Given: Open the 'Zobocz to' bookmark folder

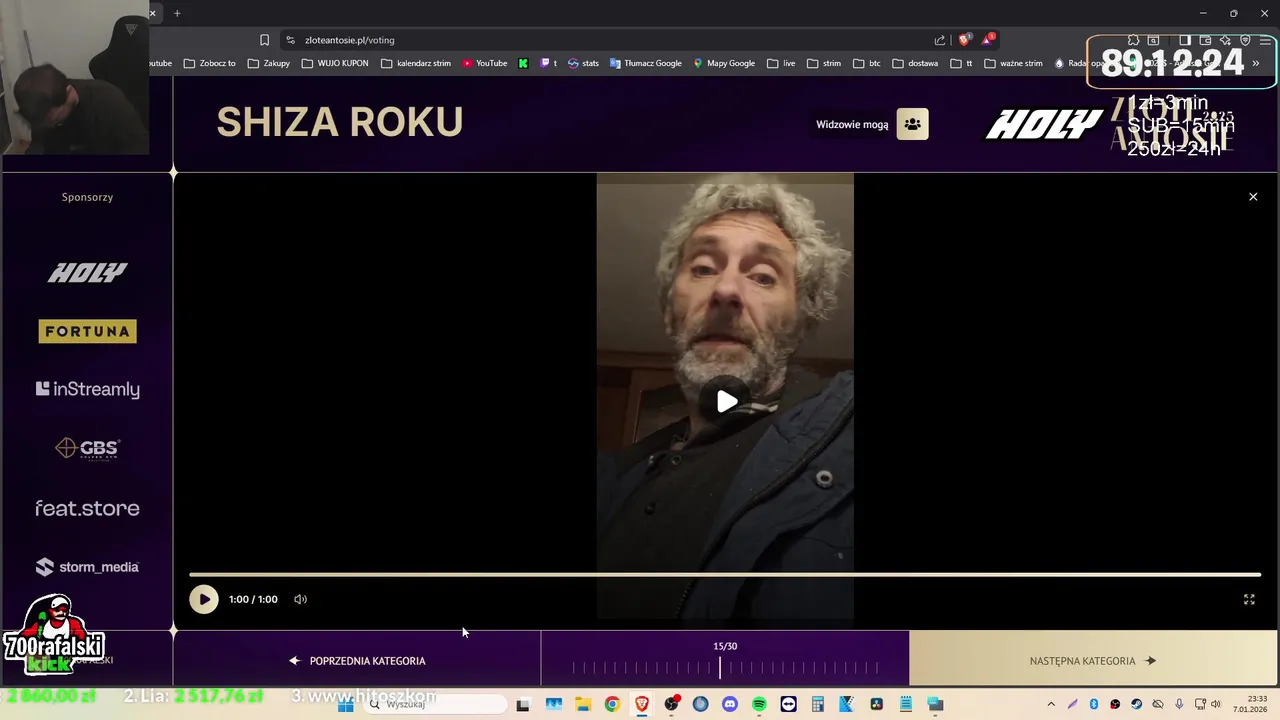Looking at the screenshot, I should point(210,63).
